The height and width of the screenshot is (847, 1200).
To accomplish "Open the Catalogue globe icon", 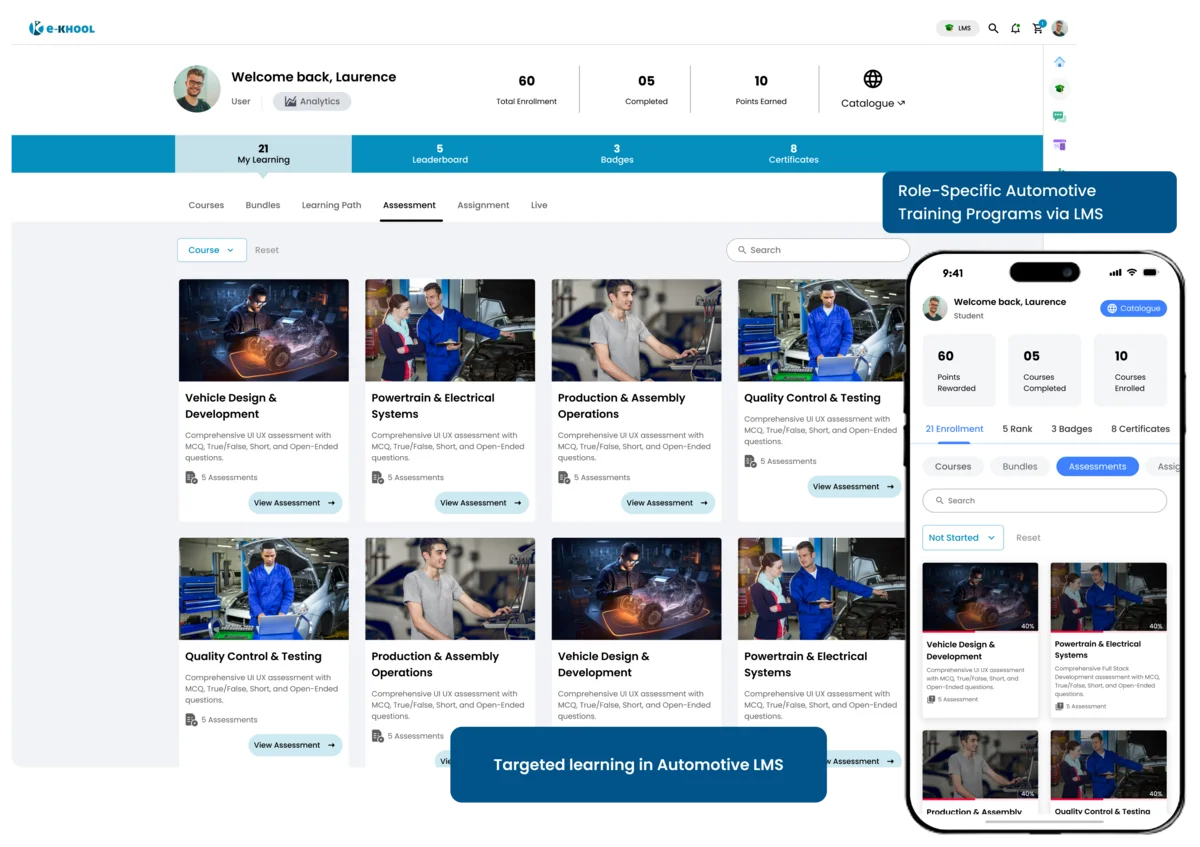I will coord(872,79).
